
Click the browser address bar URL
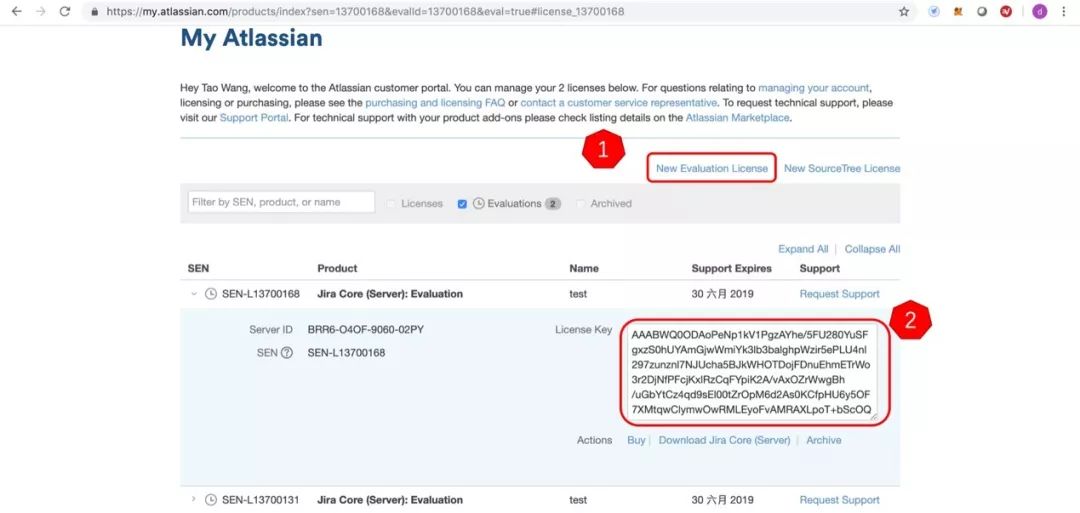(x=365, y=12)
